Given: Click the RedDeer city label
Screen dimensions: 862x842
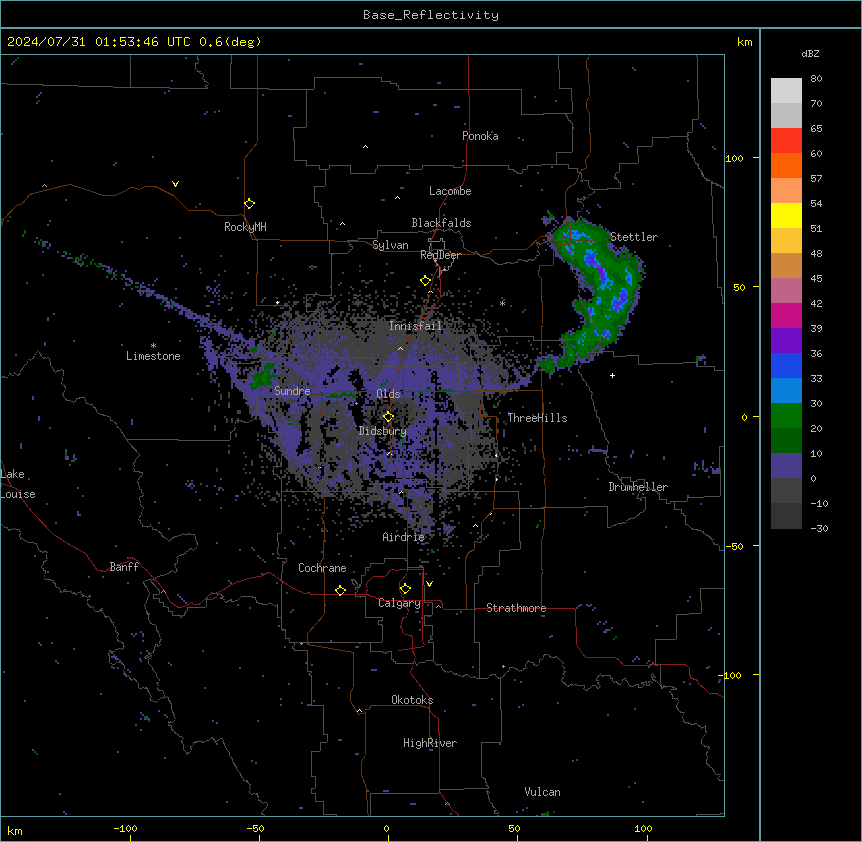Looking at the screenshot, I should point(440,255).
